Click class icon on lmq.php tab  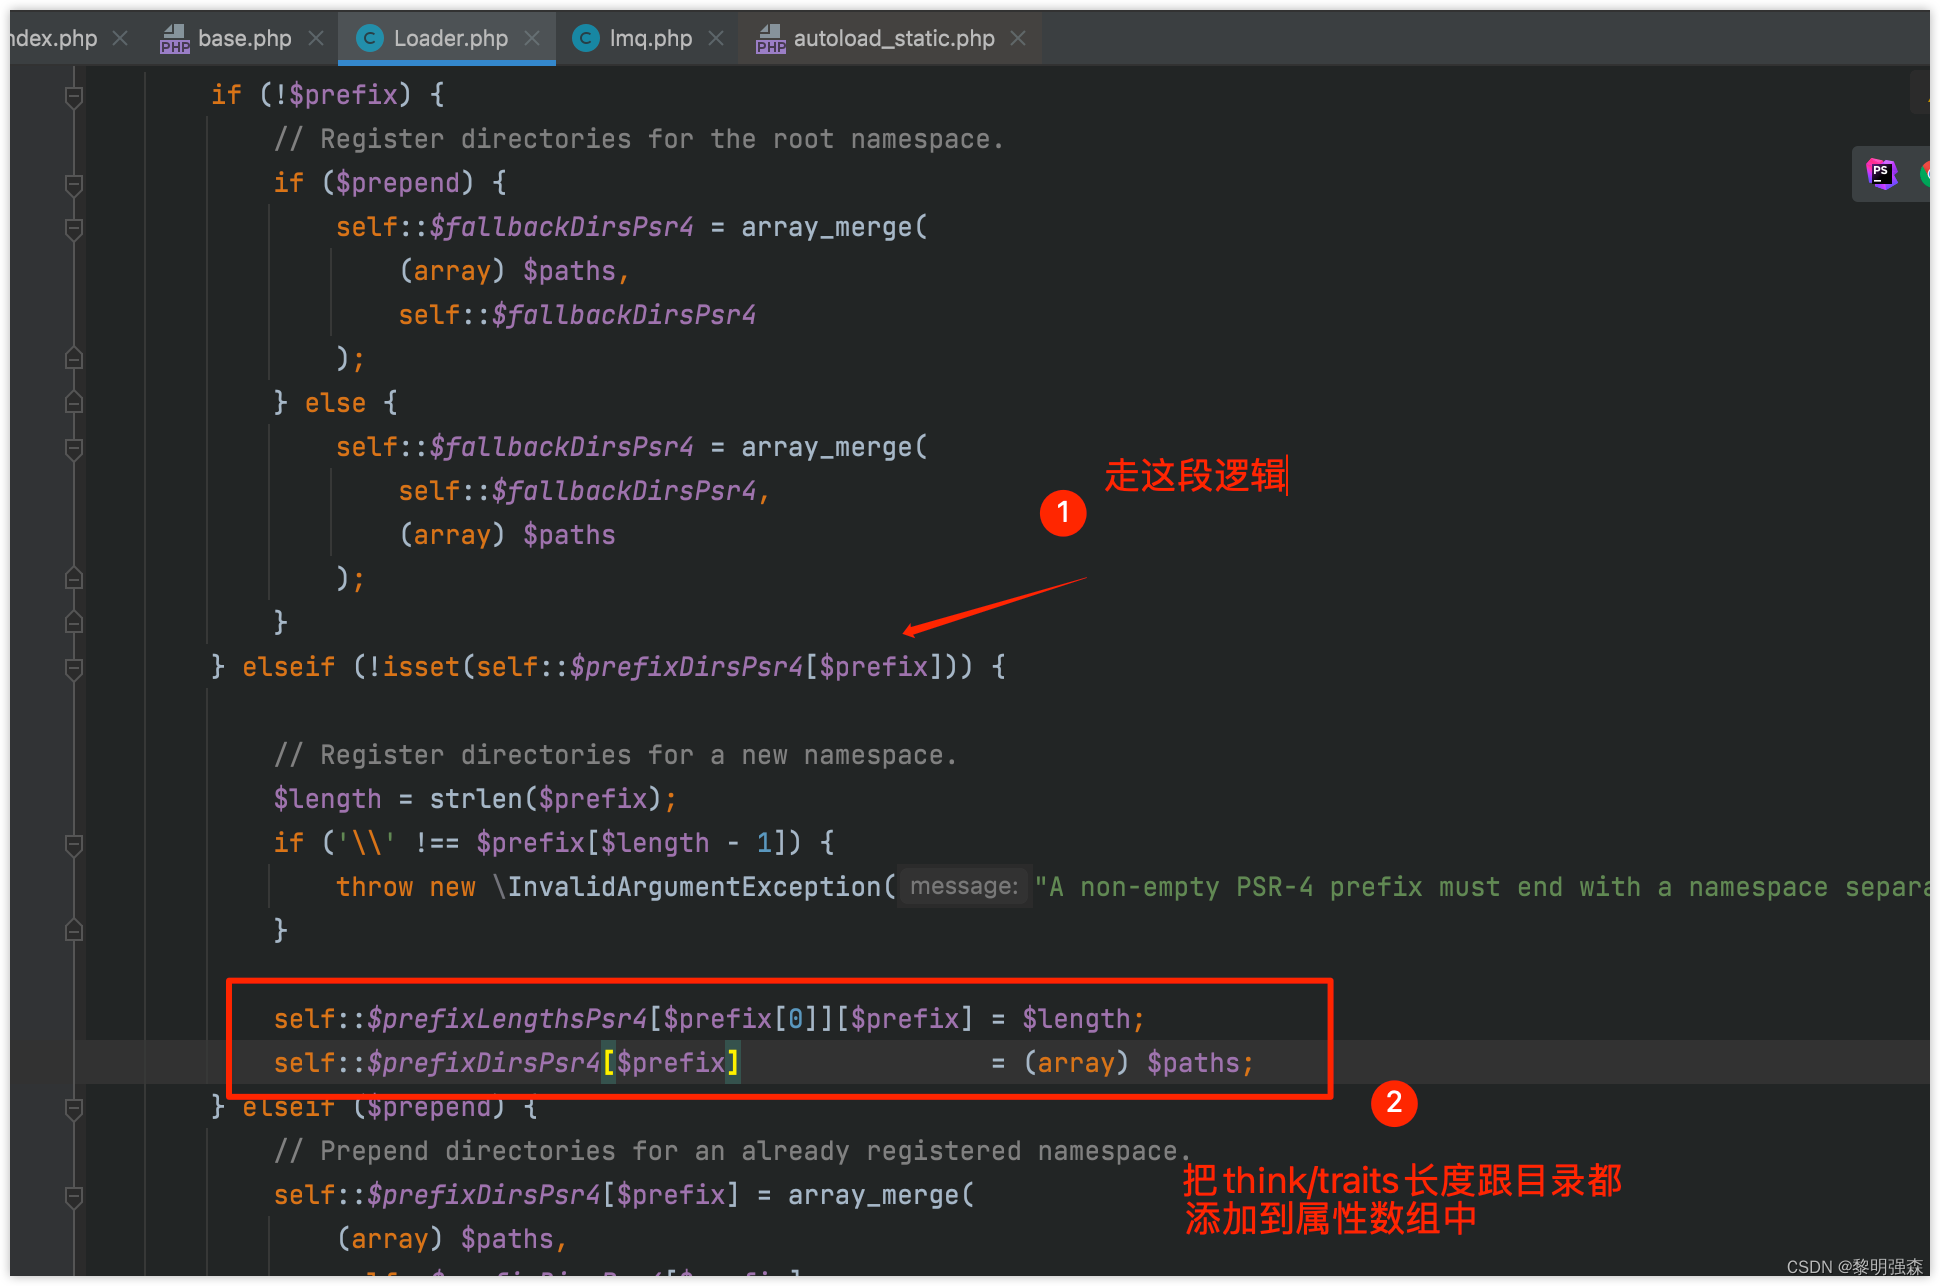tap(585, 38)
